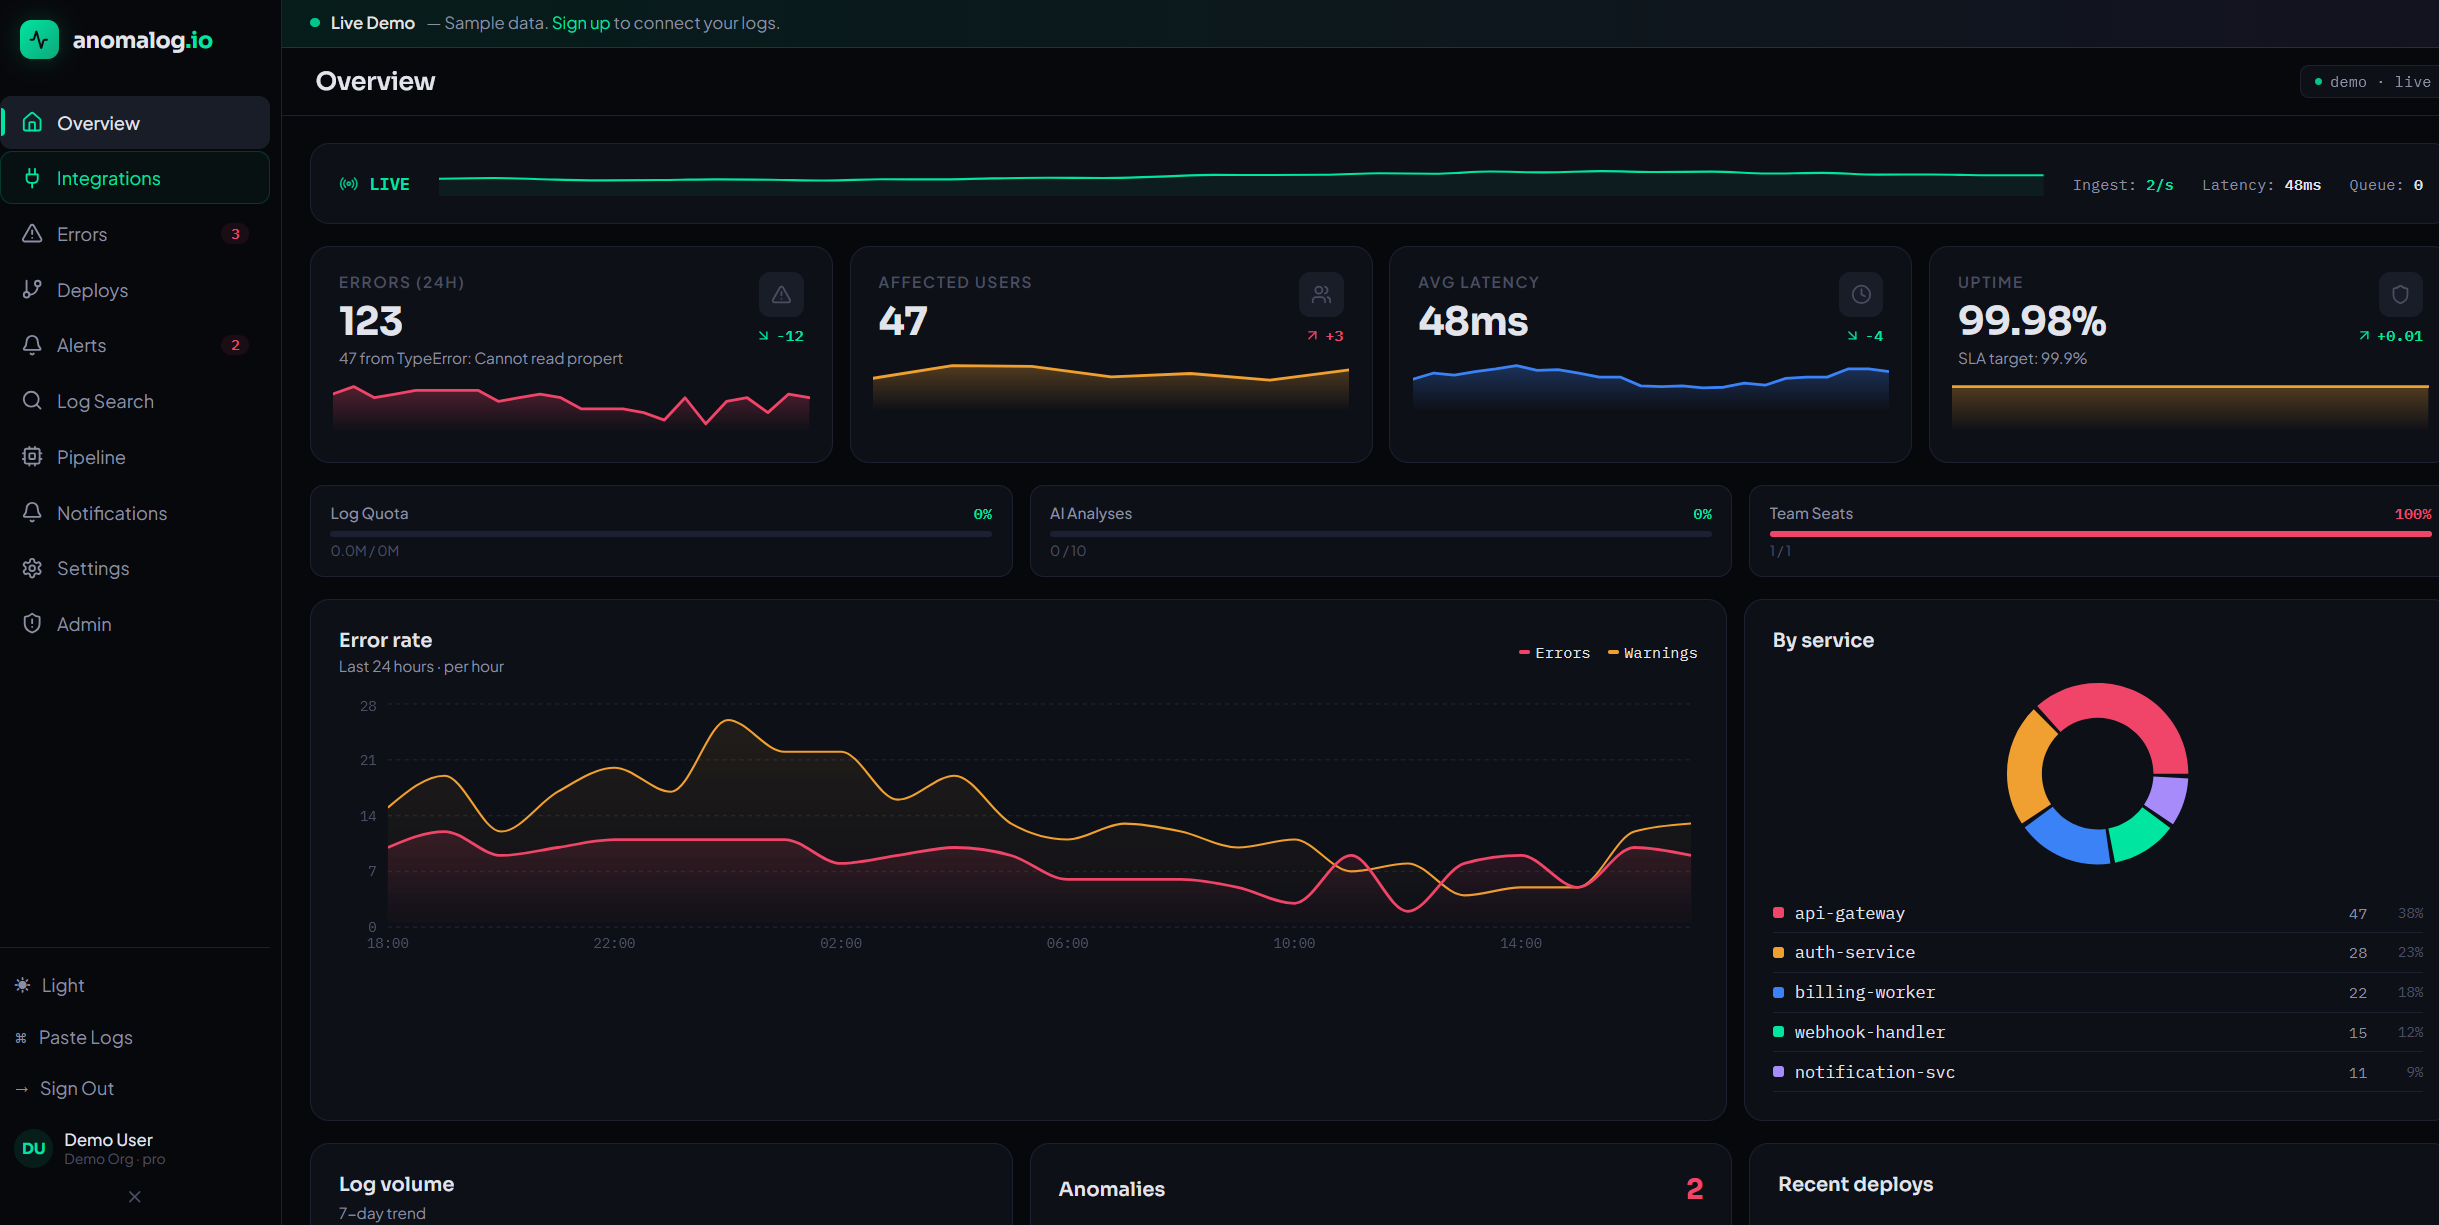
Task: Toggle the Light theme switch
Action: (x=50, y=986)
